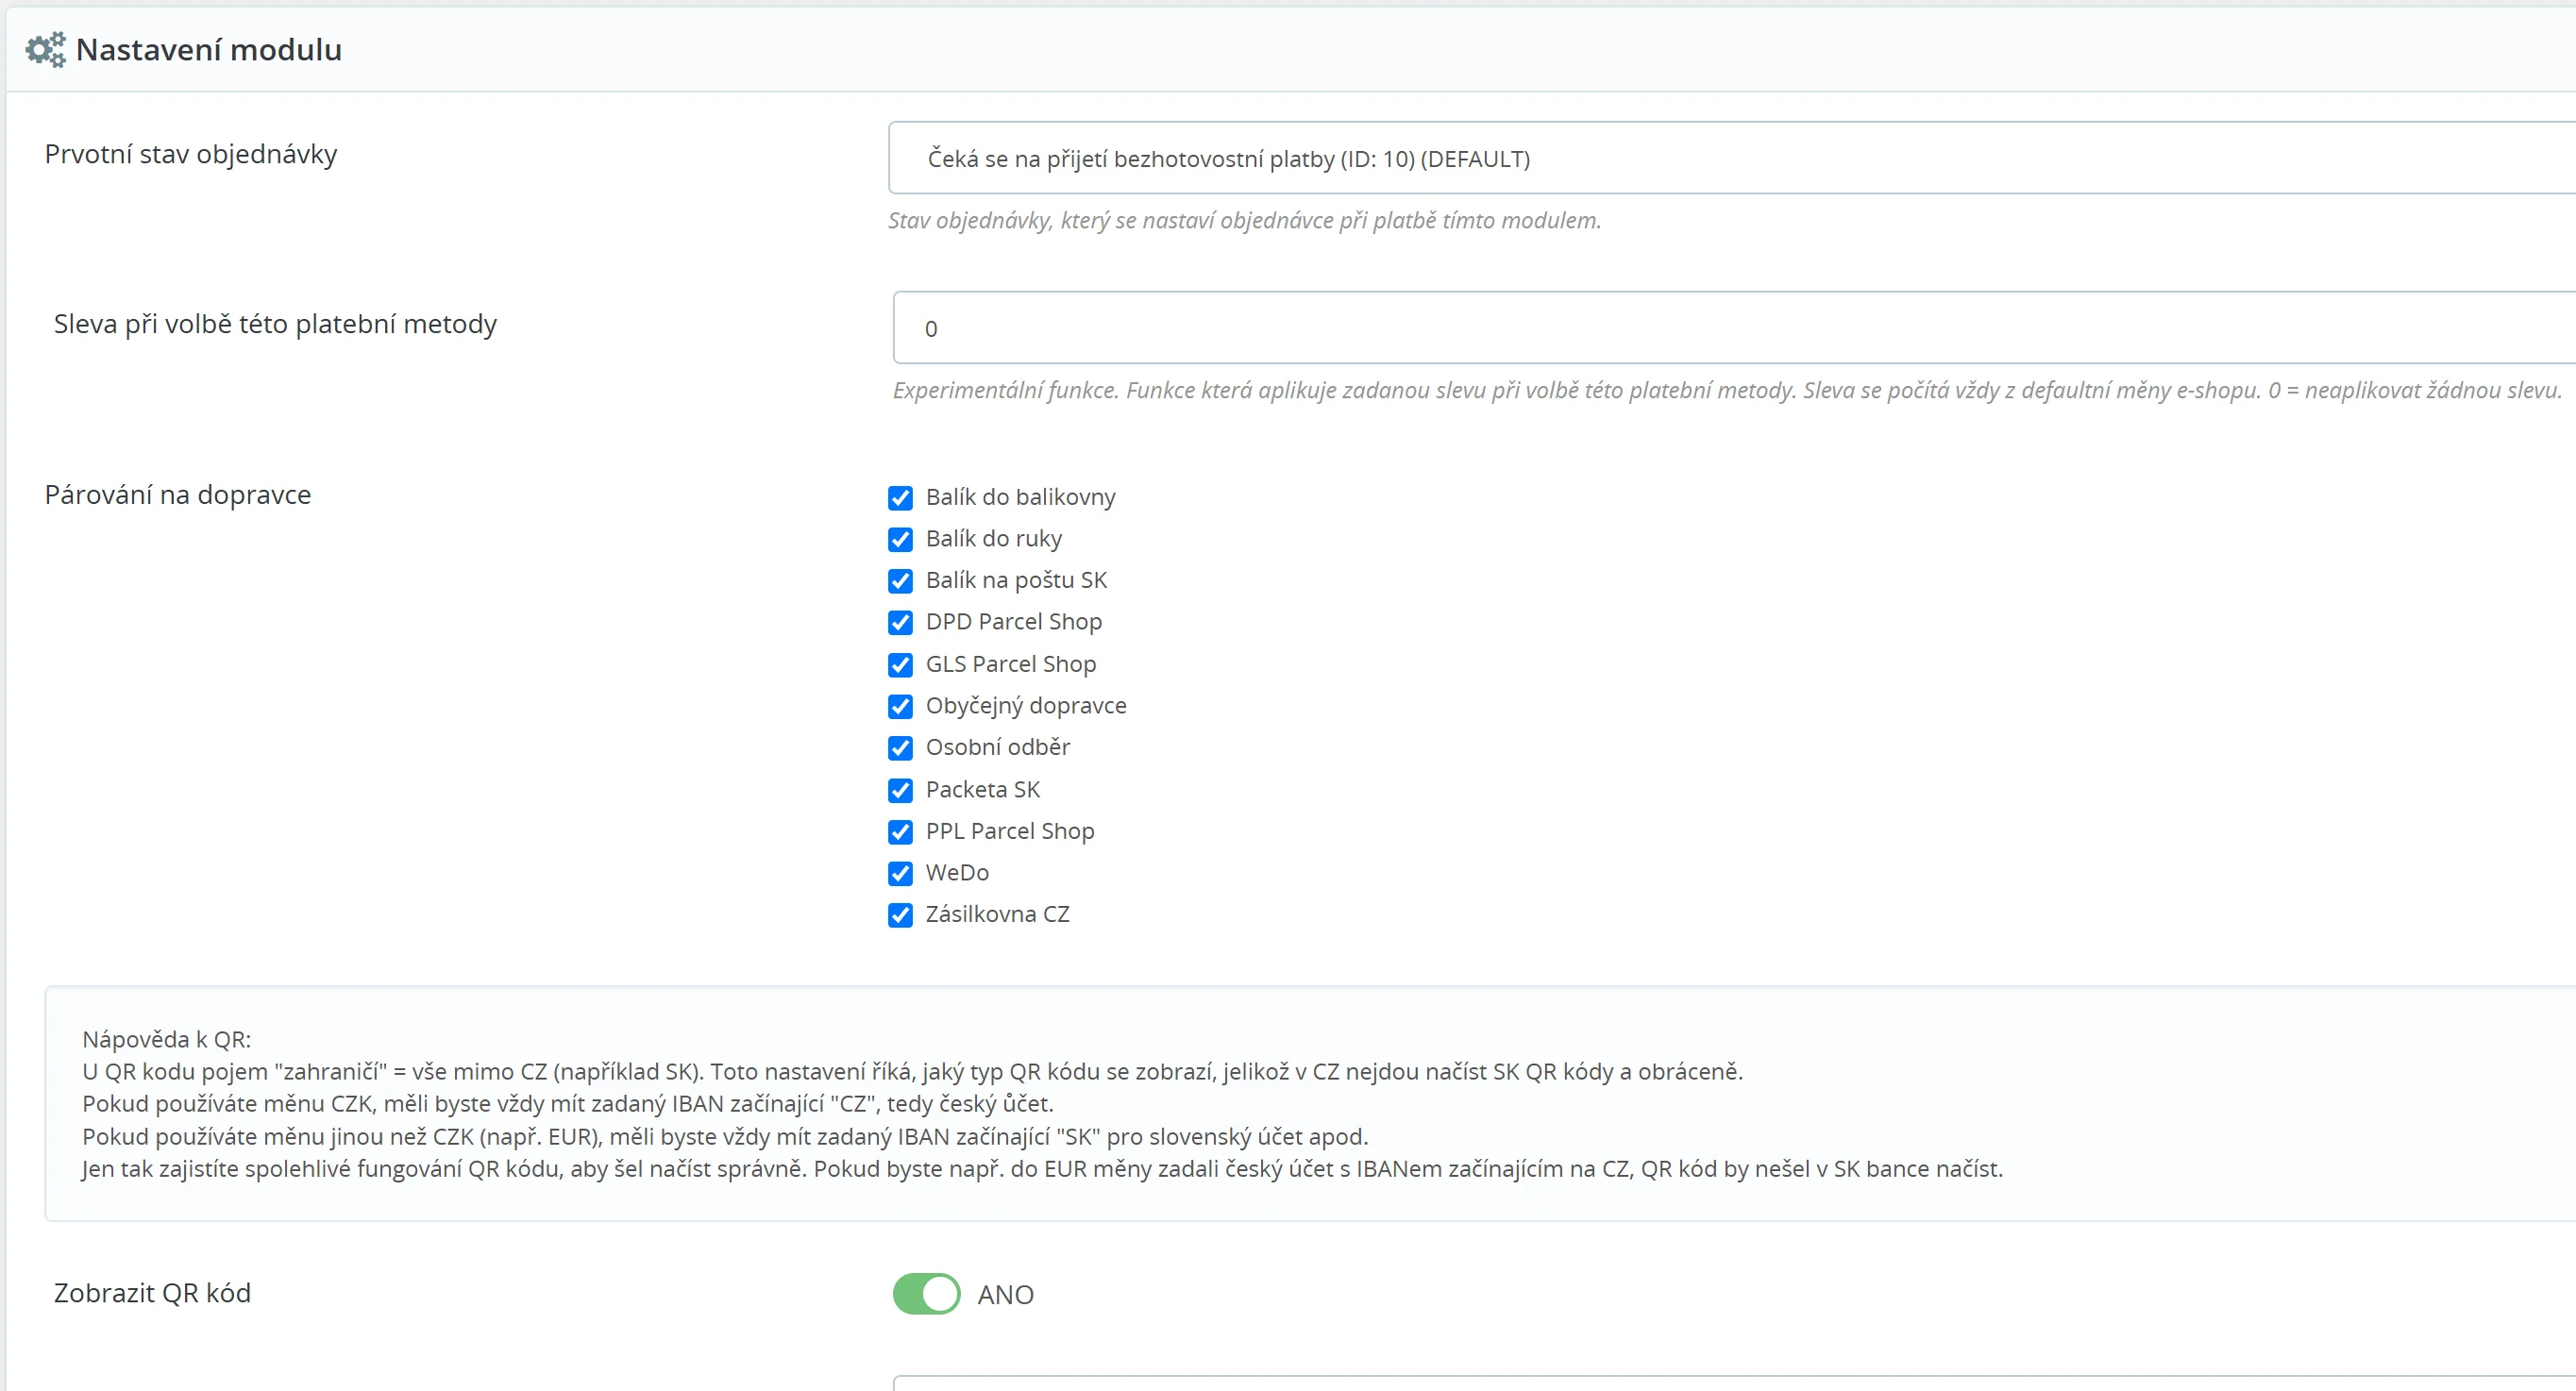Uncheck GLS Parcel Shop carrier
Screen dimensions: 2576x1391
coord(900,665)
